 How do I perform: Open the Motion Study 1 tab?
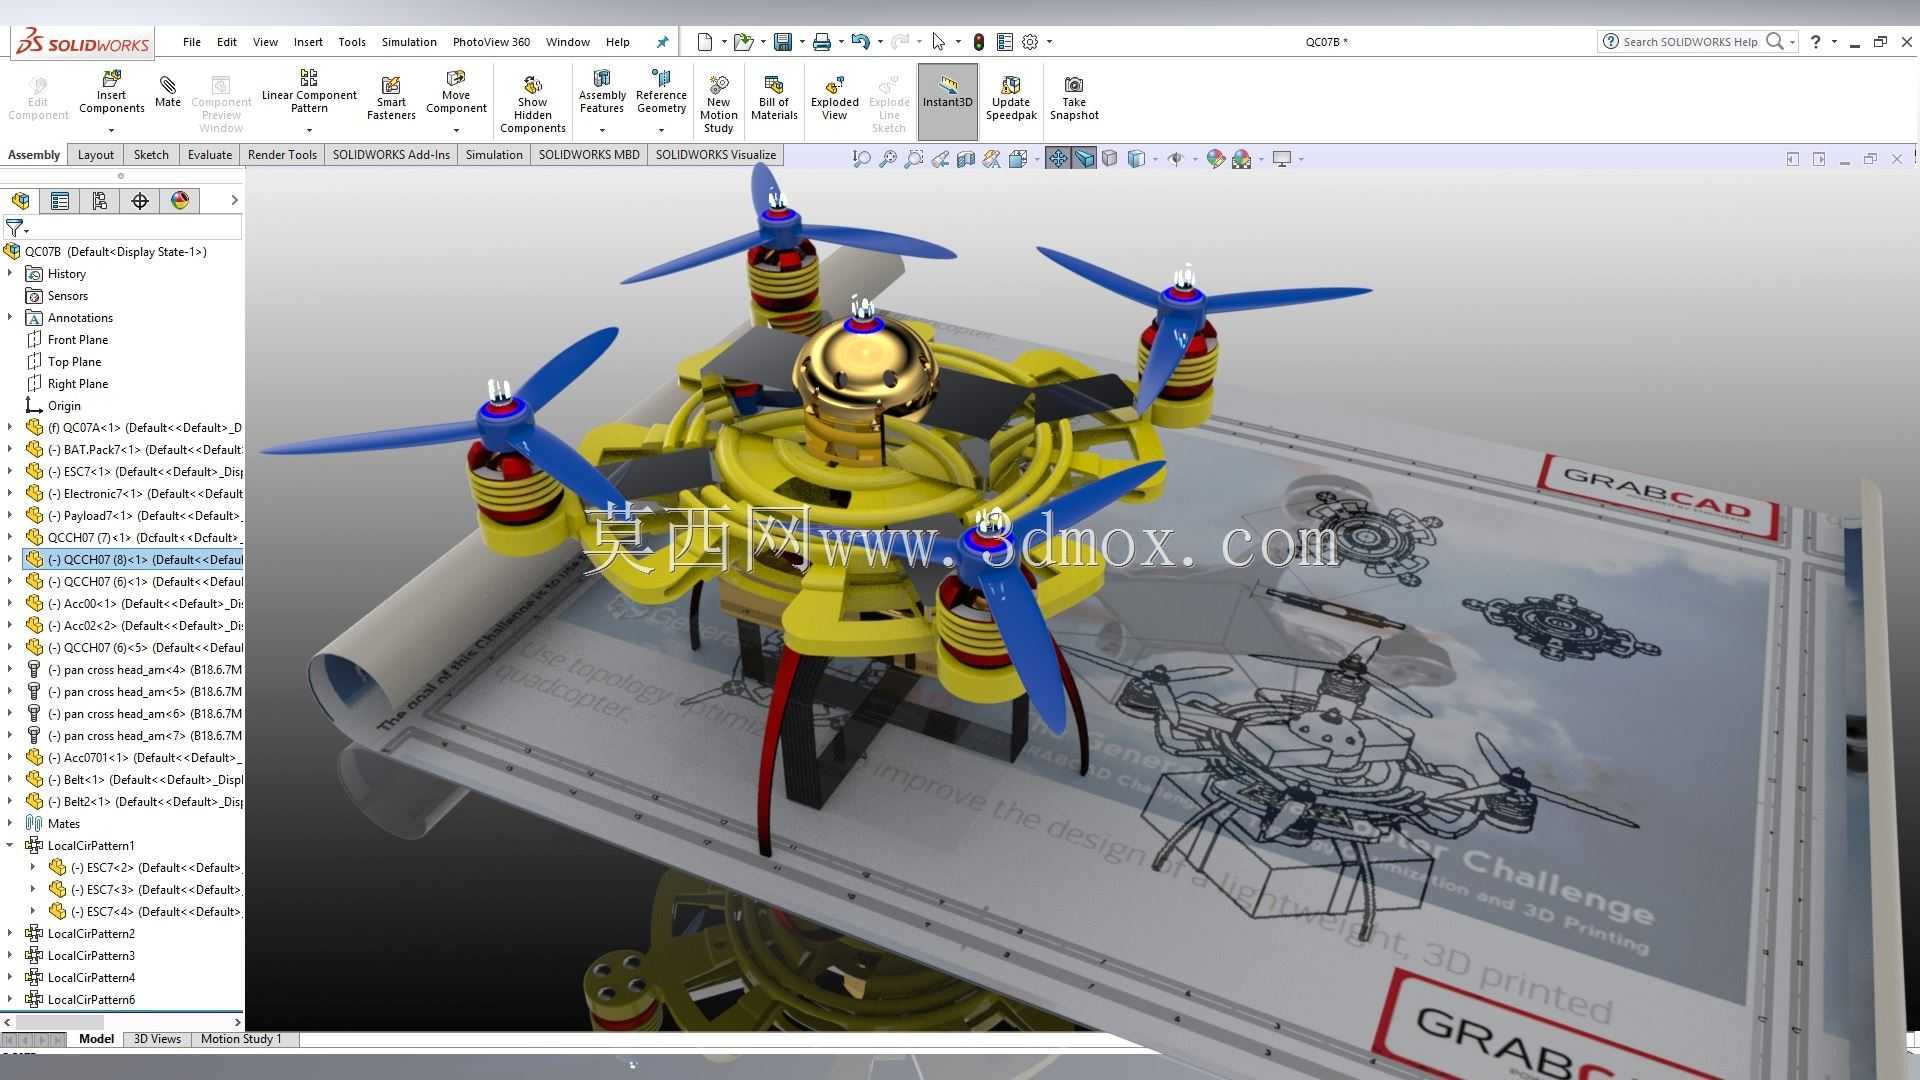click(x=241, y=1039)
